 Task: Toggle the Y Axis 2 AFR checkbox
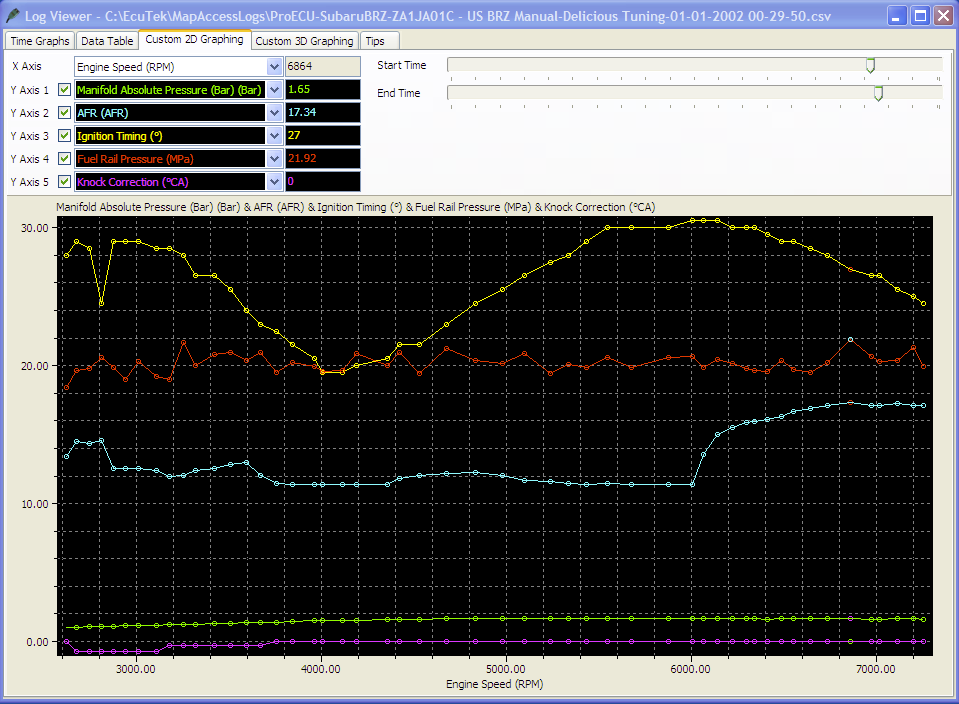click(x=65, y=112)
